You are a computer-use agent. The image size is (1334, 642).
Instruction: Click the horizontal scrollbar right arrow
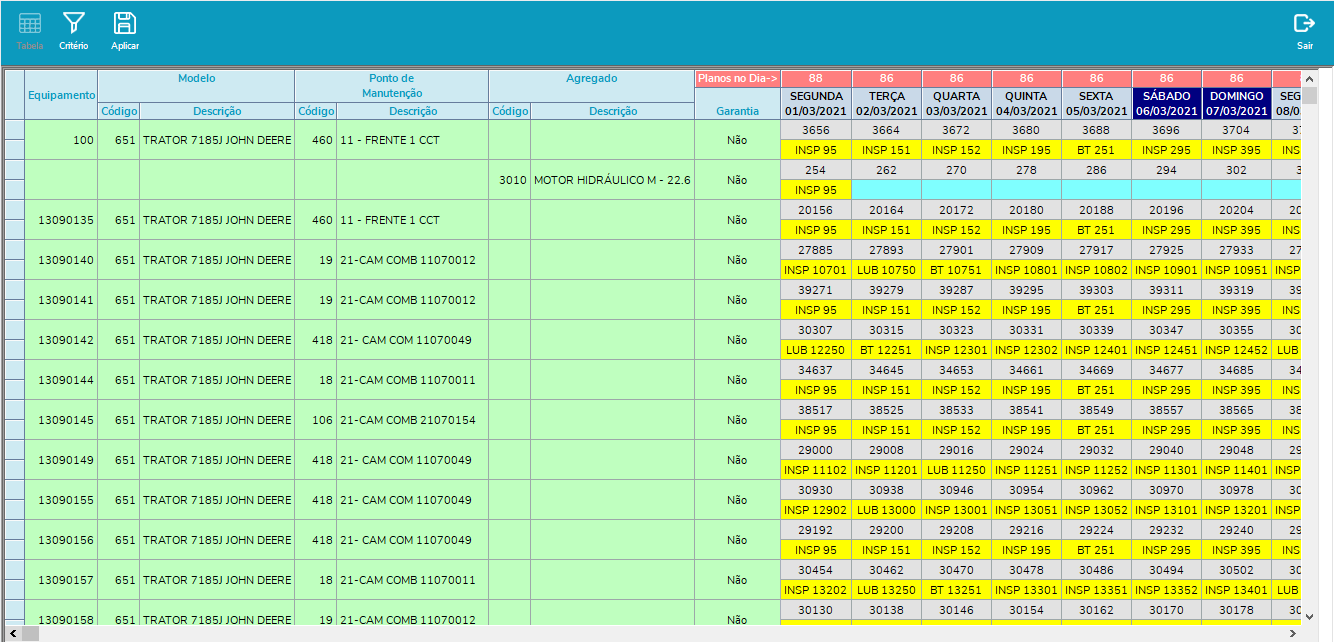point(1294,633)
